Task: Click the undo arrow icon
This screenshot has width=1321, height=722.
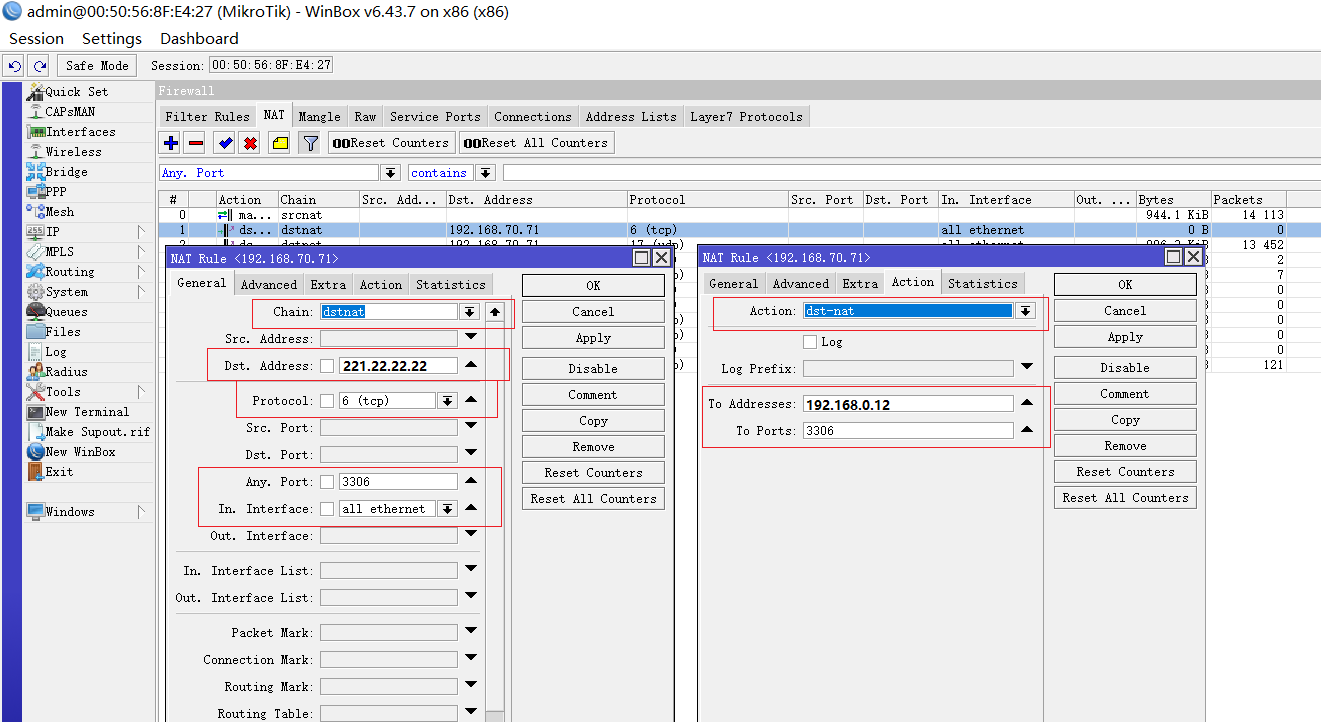Action: [14, 66]
